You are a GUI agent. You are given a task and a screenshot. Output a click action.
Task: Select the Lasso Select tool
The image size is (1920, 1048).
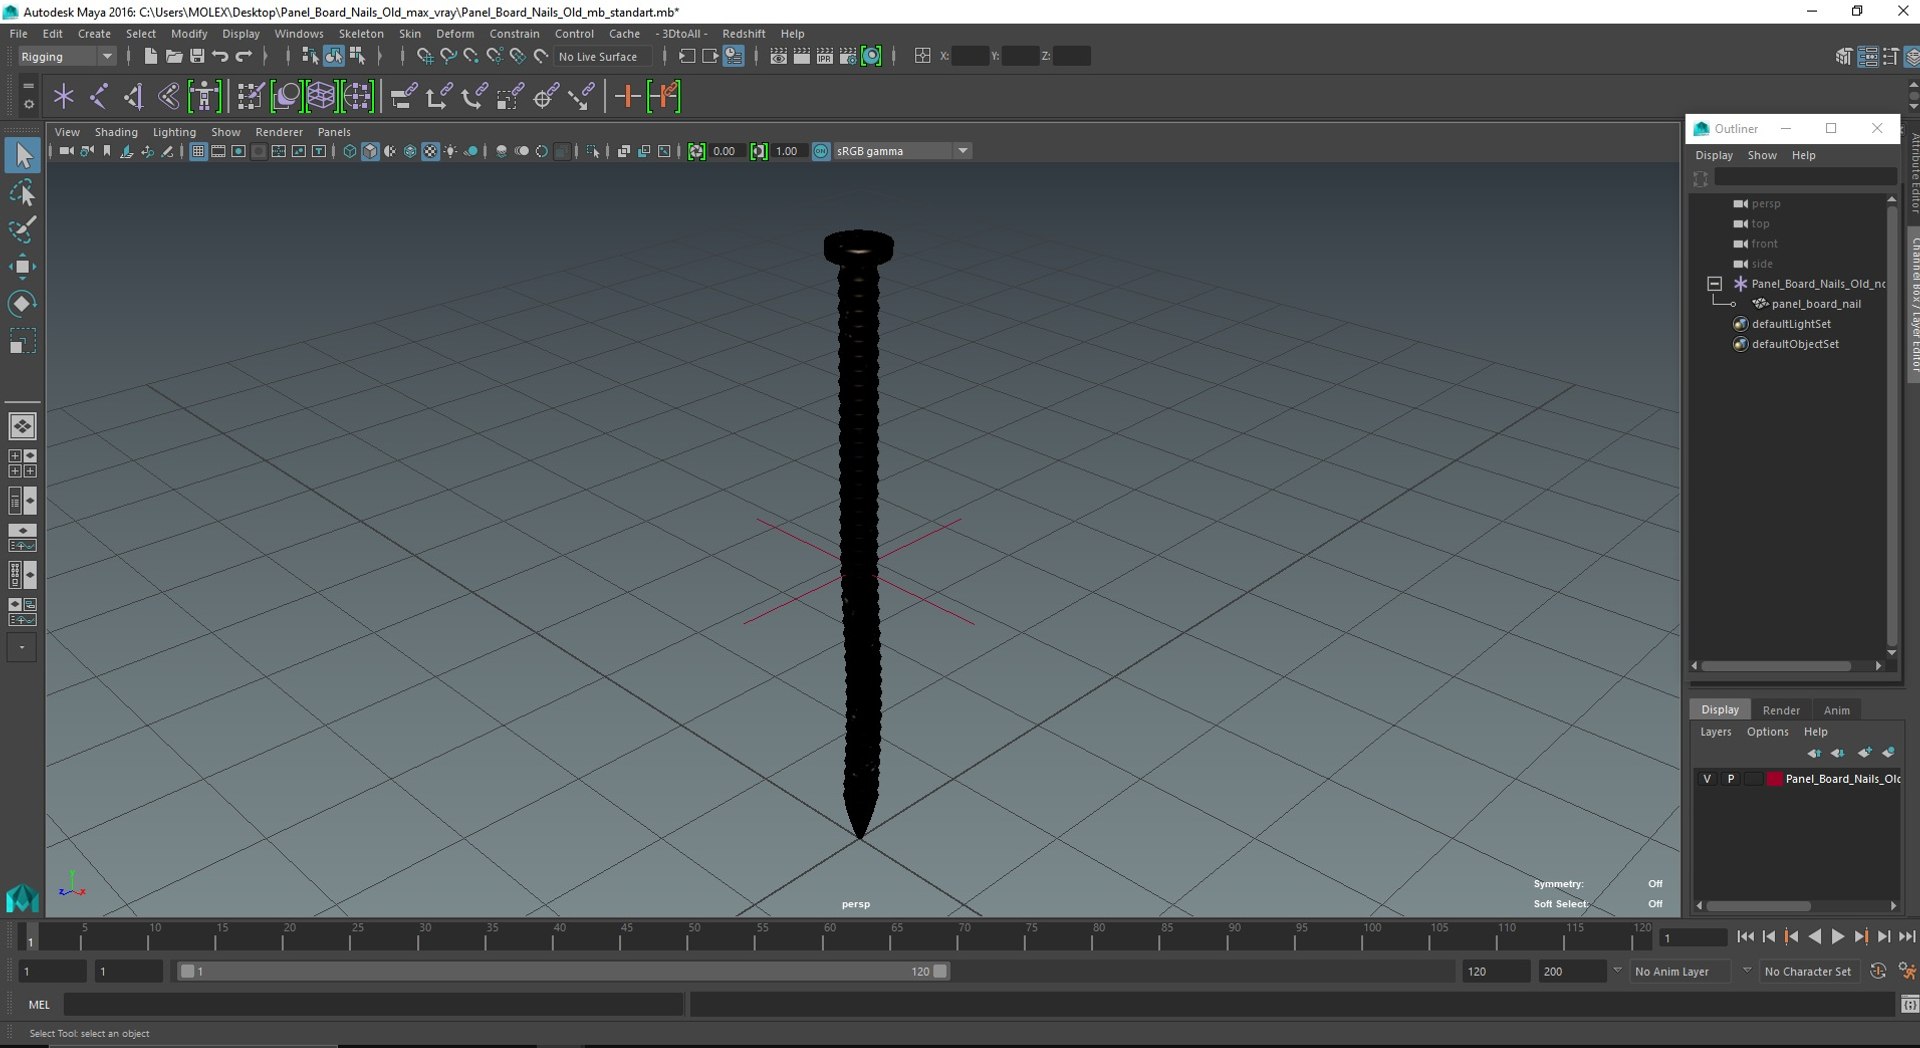[22, 192]
